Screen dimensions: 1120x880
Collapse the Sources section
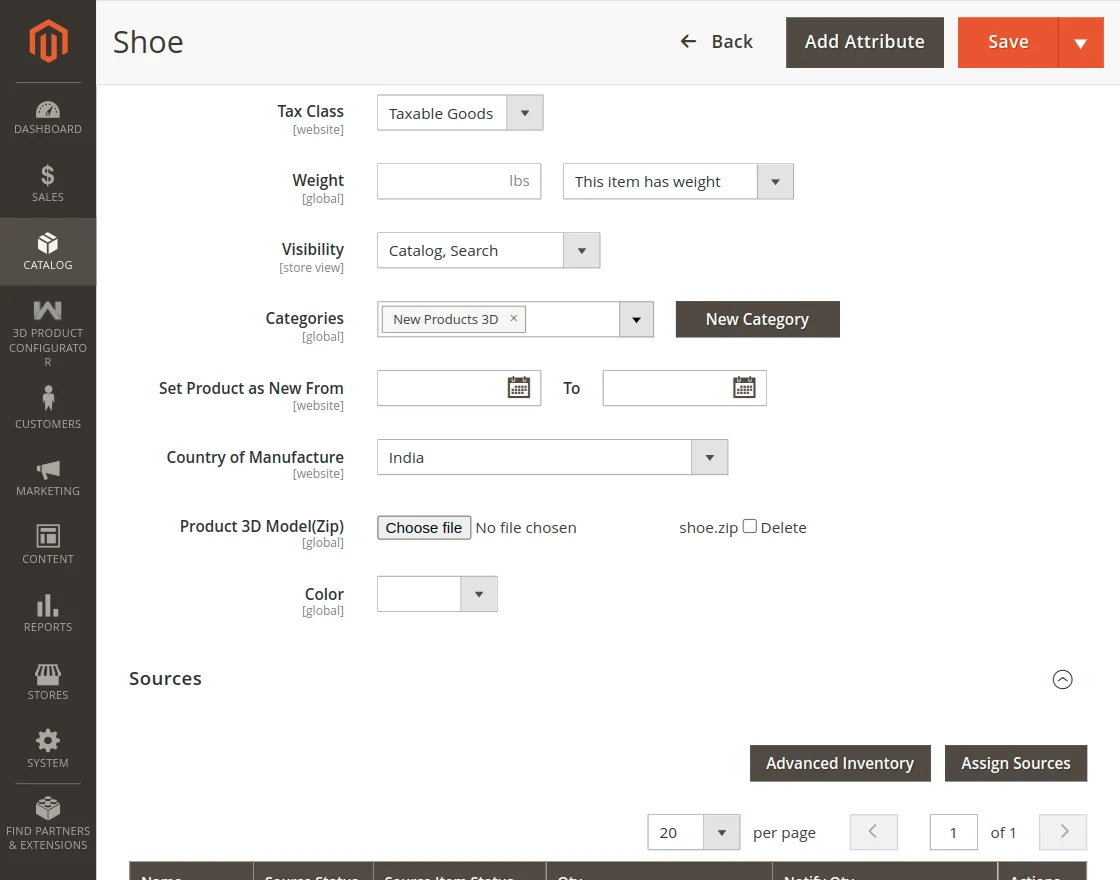point(1062,679)
